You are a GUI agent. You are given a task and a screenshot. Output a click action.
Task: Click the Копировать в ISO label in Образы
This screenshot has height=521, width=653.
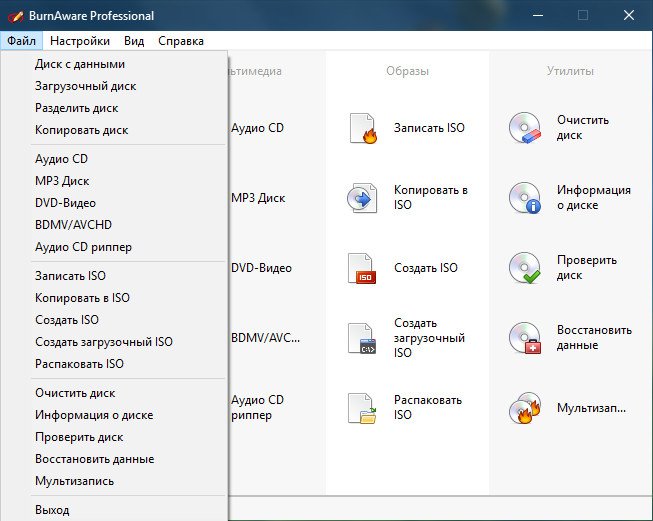pyautogui.click(x=431, y=197)
